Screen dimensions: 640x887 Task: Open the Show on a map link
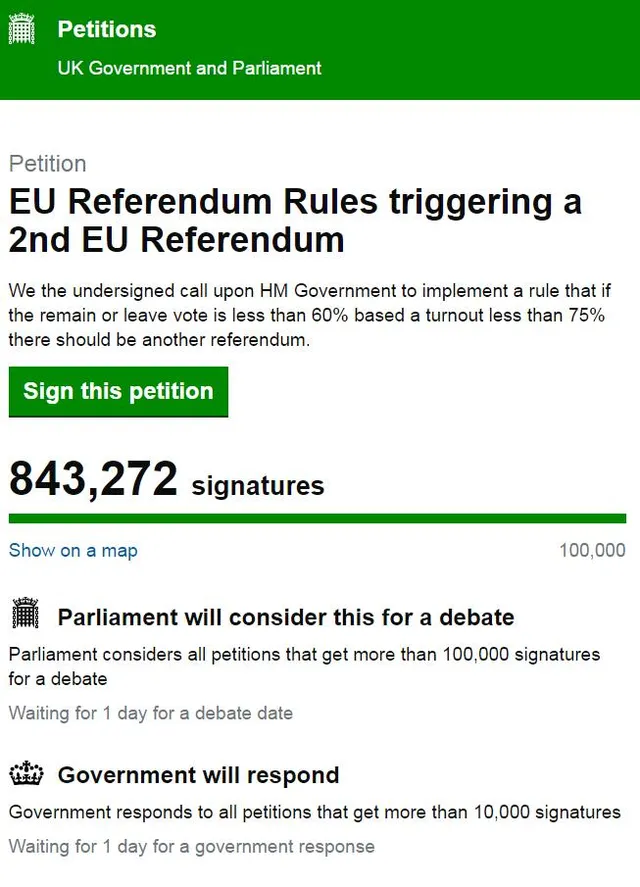pyautogui.click(x=73, y=550)
